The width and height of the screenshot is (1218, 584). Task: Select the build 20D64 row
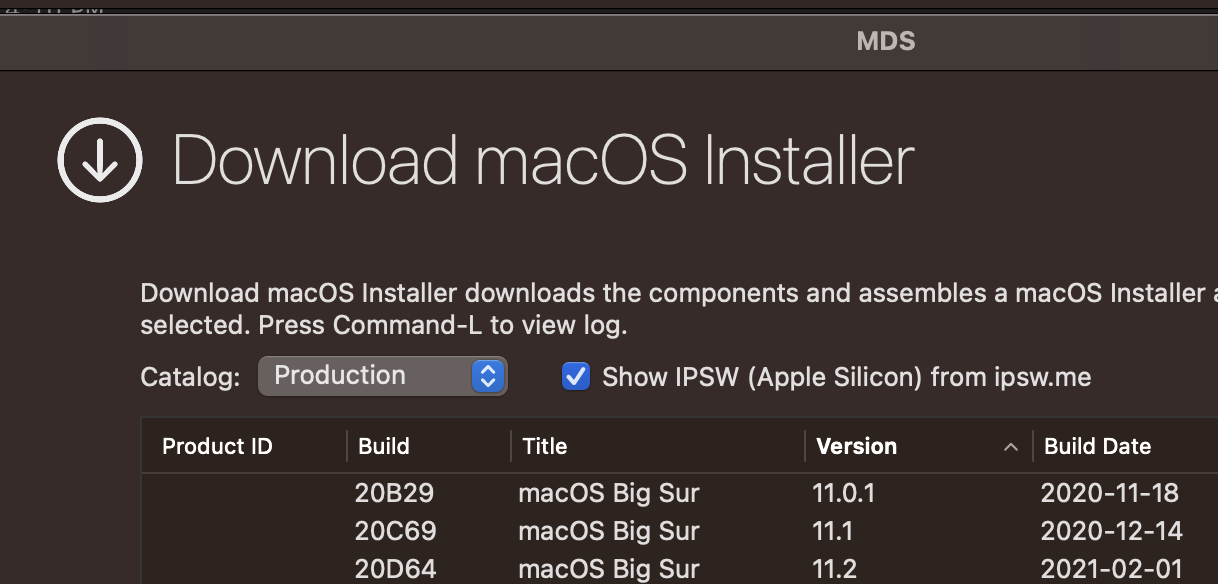(x=395, y=568)
